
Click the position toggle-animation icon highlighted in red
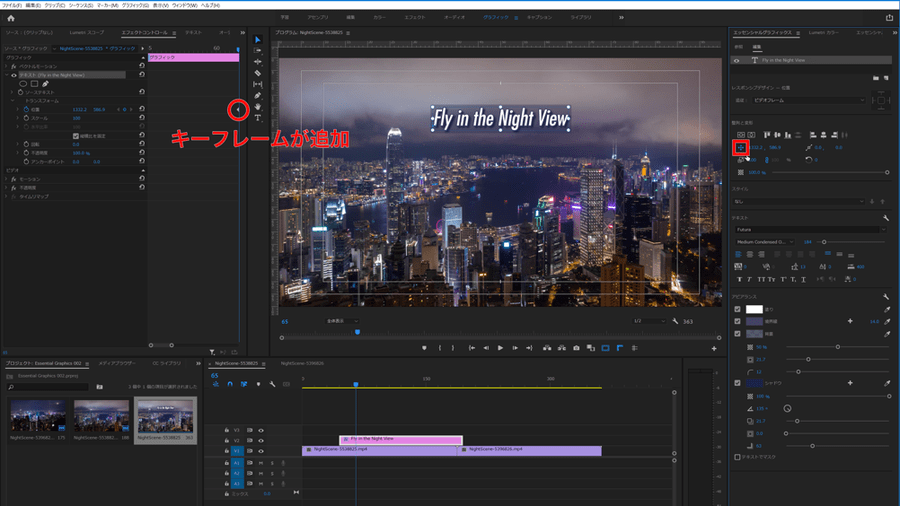tap(741, 147)
